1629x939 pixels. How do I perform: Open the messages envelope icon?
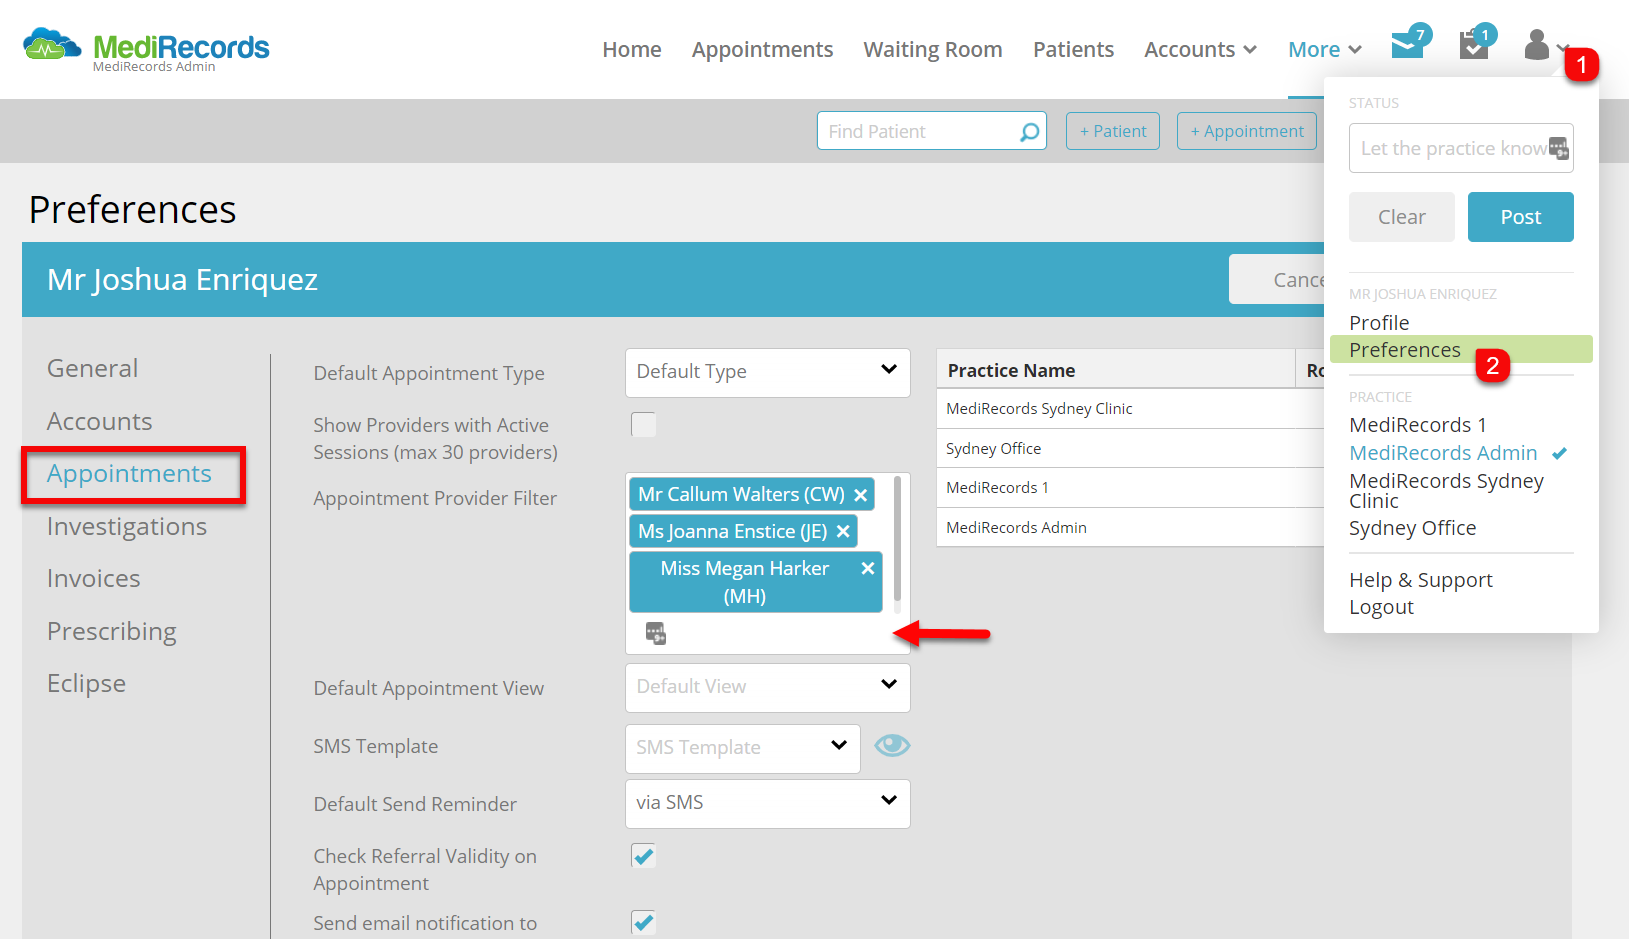point(1408,45)
